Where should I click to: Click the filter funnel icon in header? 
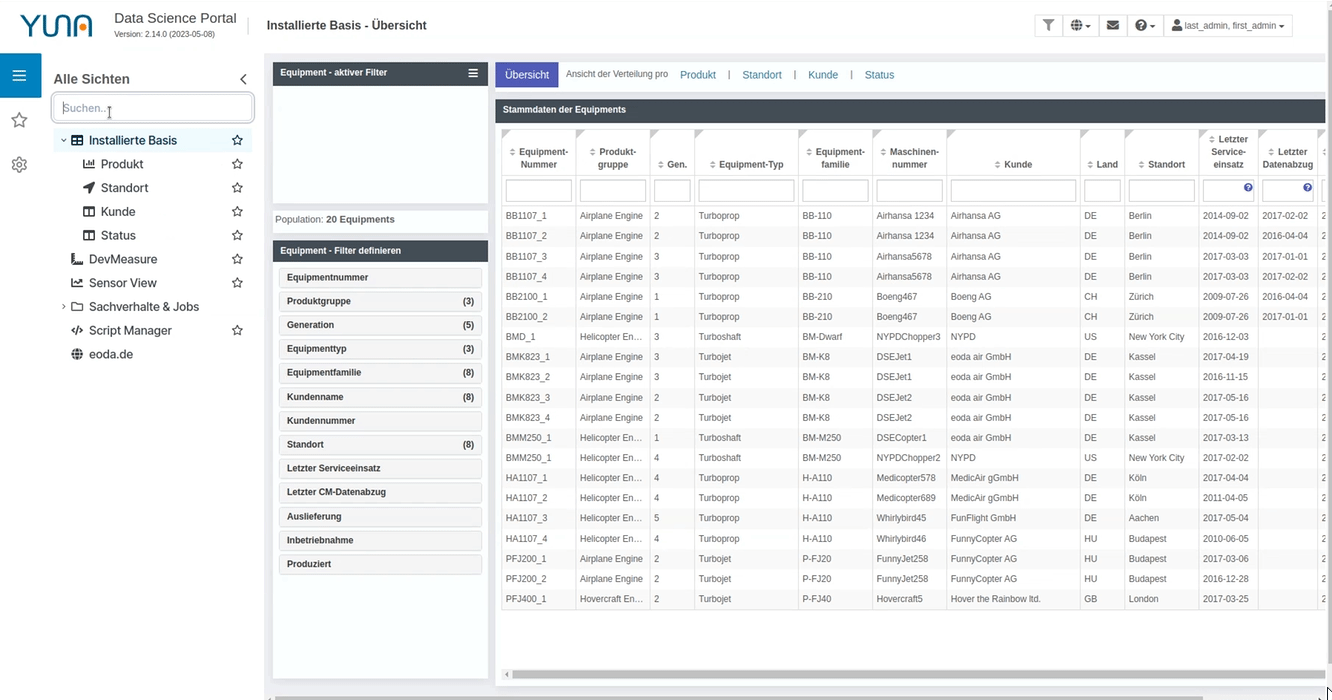coord(1048,25)
